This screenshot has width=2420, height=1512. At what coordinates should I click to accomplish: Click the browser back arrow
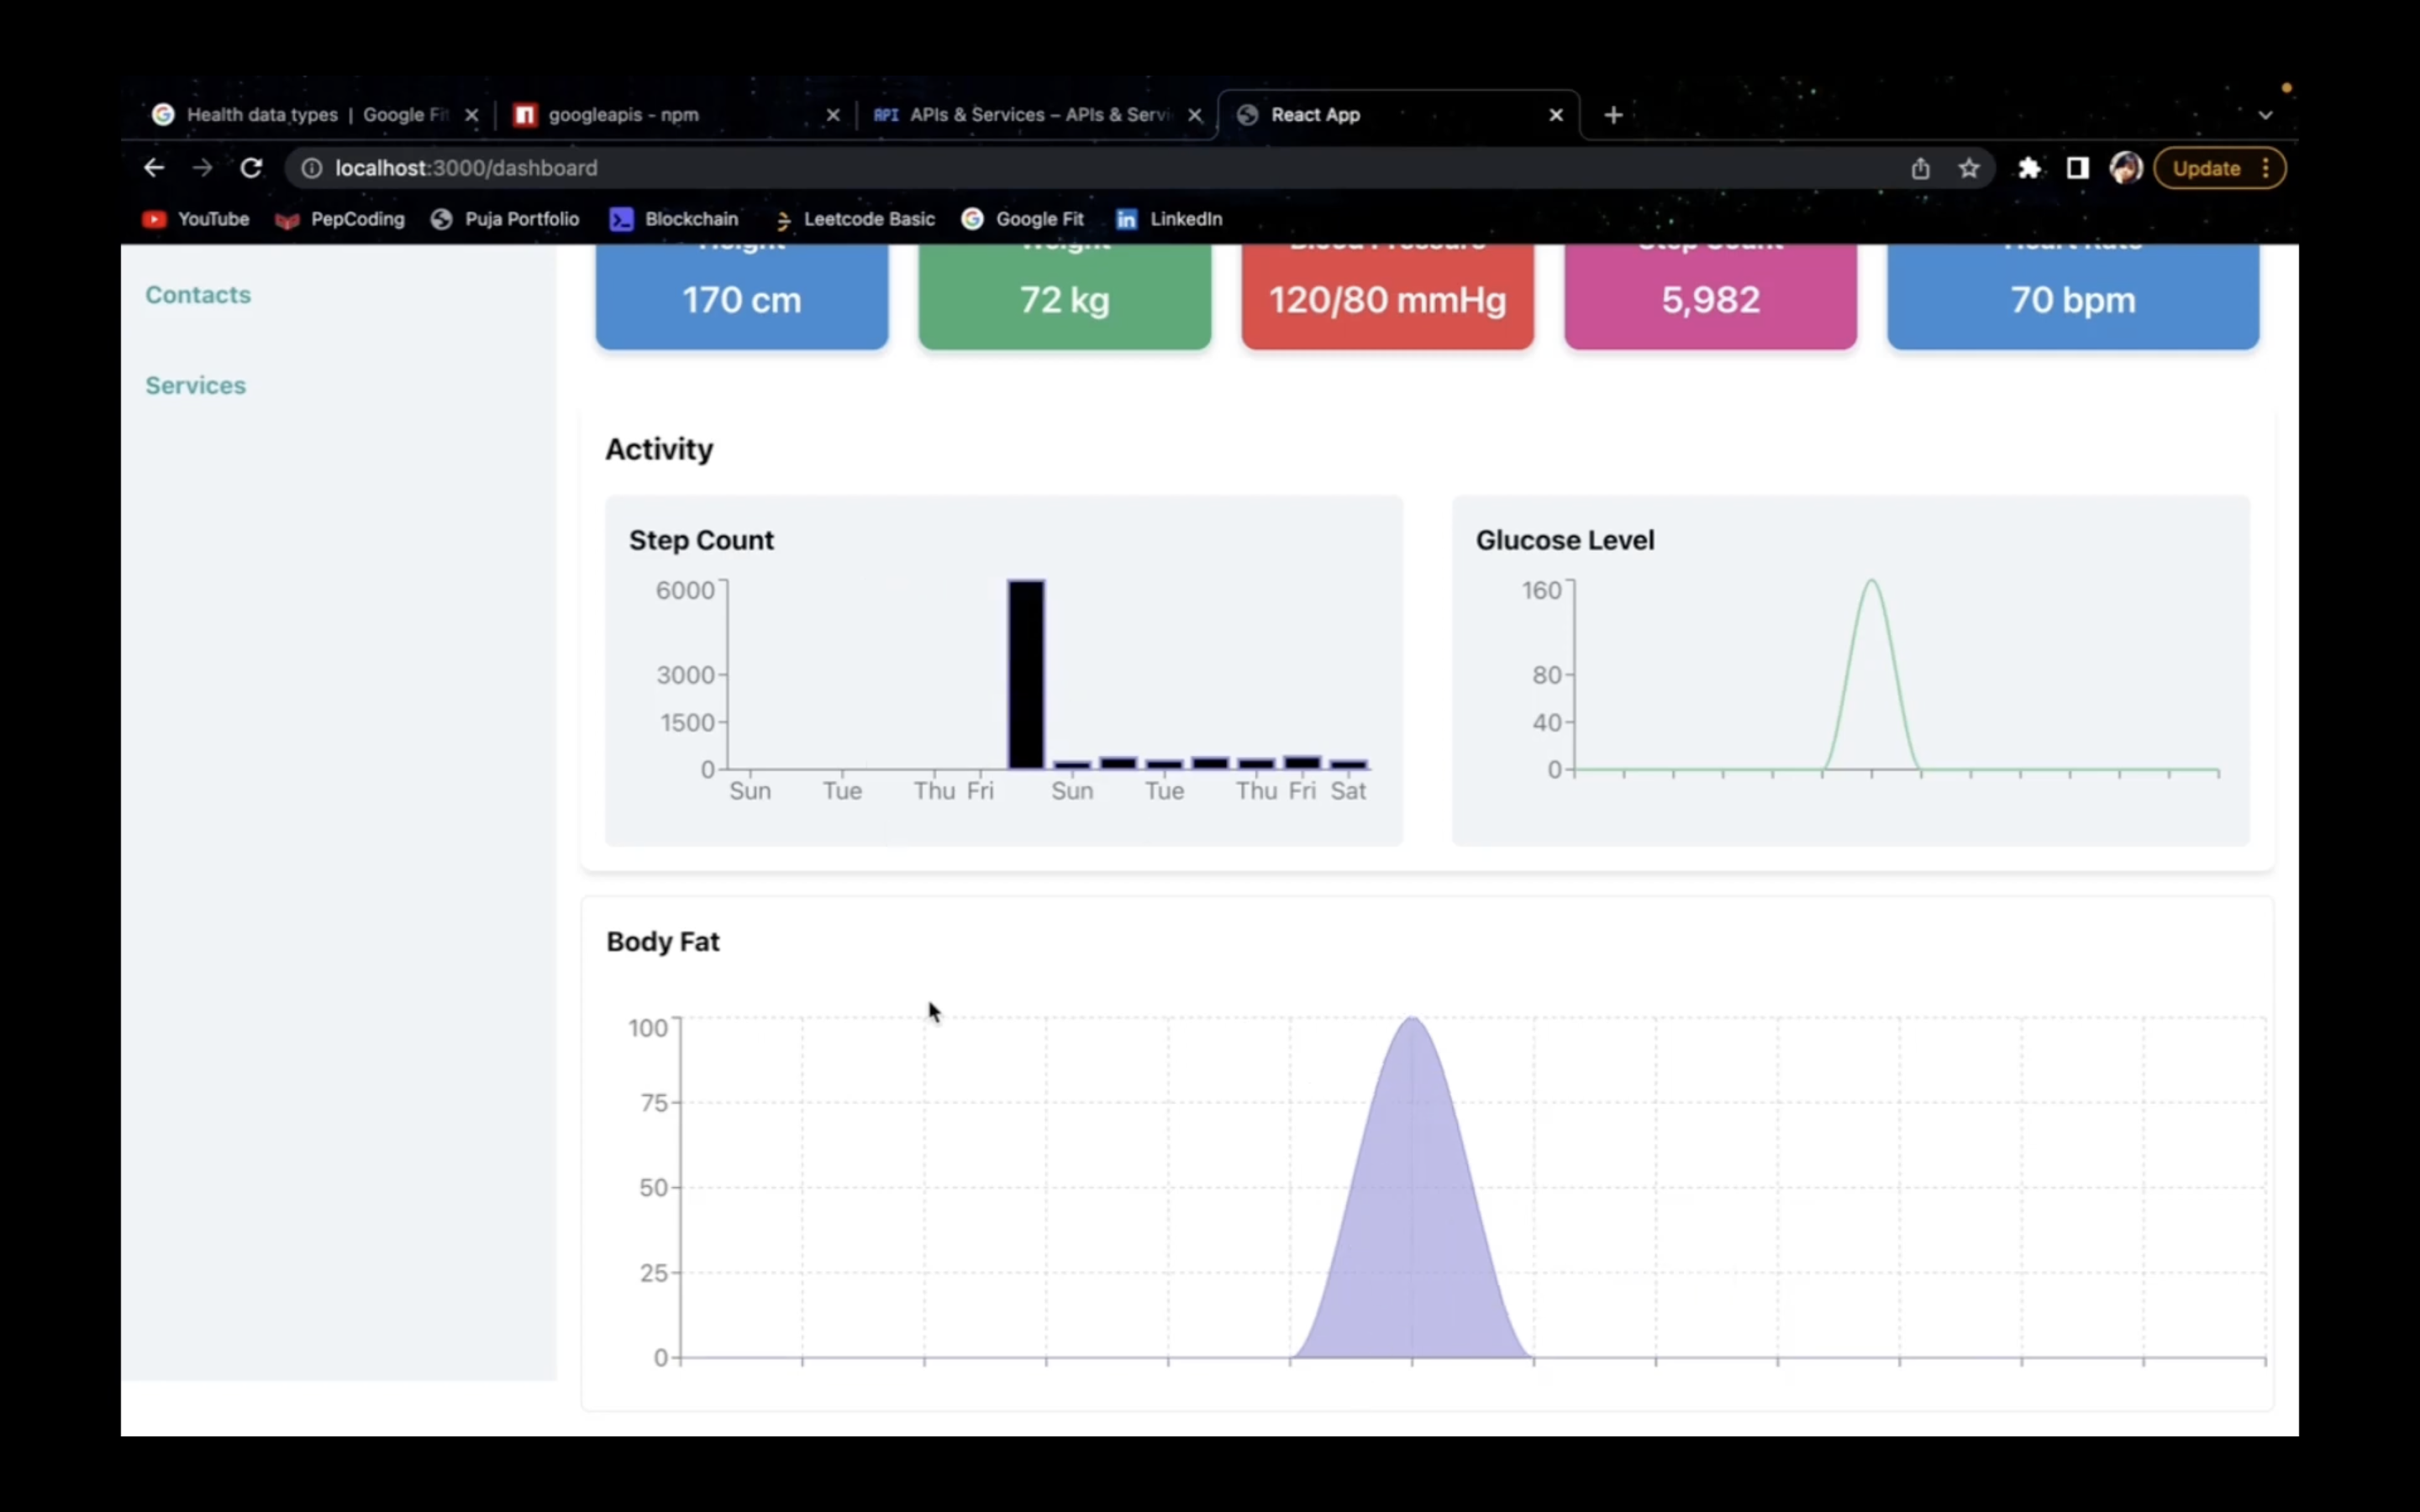(153, 168)
